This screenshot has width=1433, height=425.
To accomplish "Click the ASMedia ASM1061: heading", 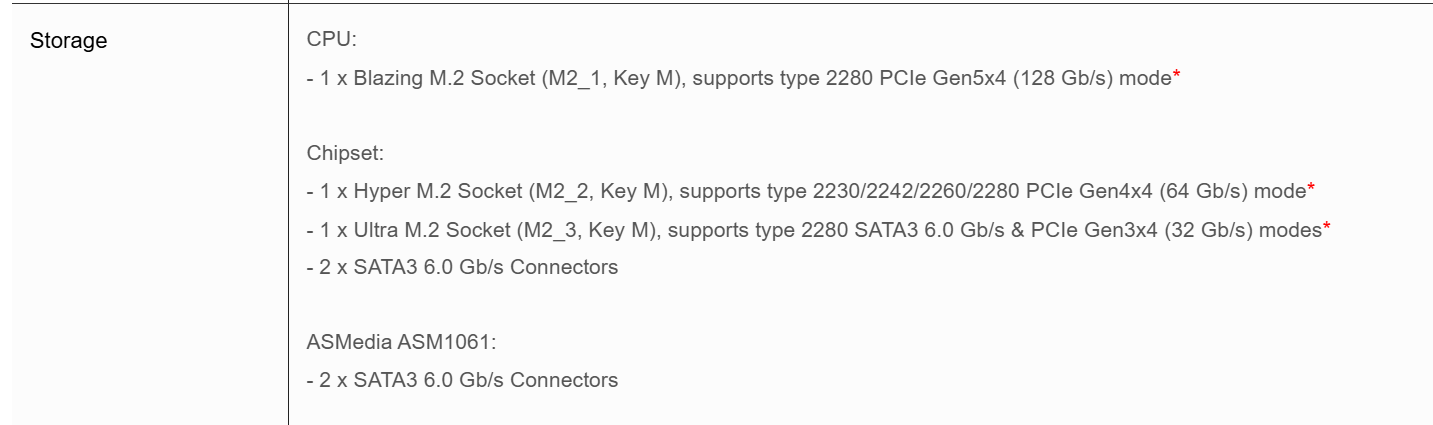I will pos(401,343).
